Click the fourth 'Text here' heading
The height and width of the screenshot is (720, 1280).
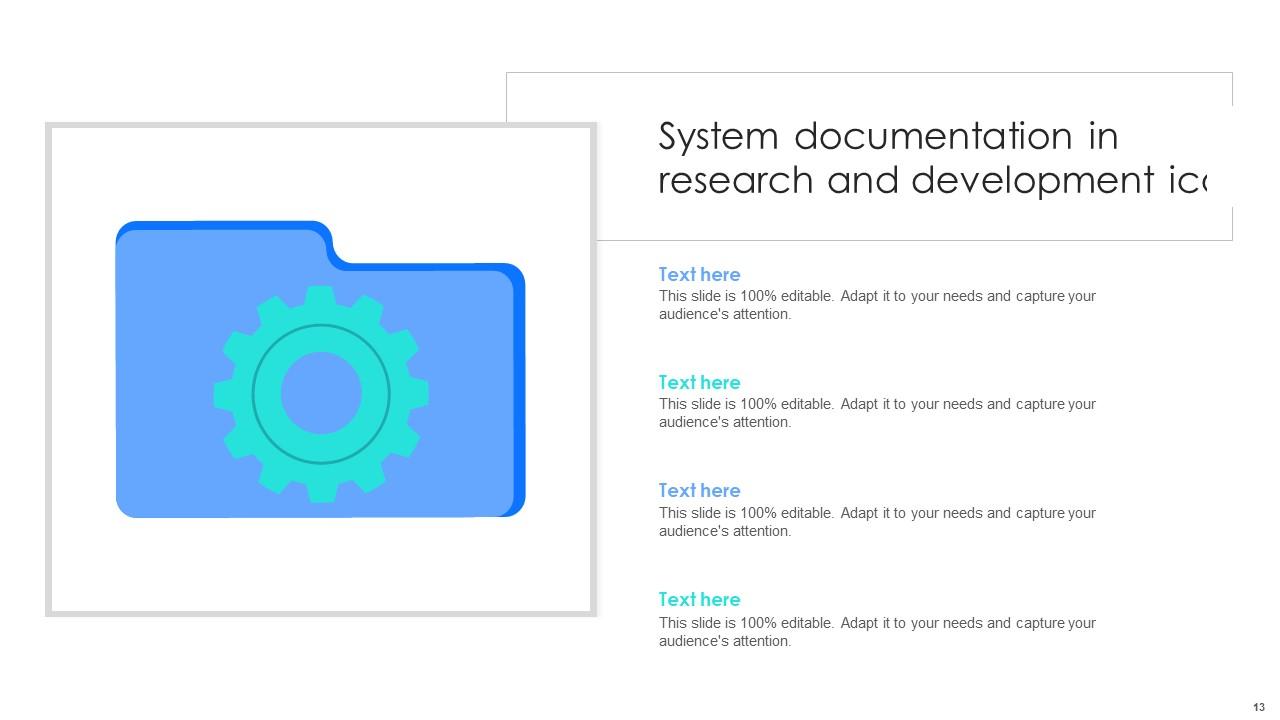[x=699, y=599]
